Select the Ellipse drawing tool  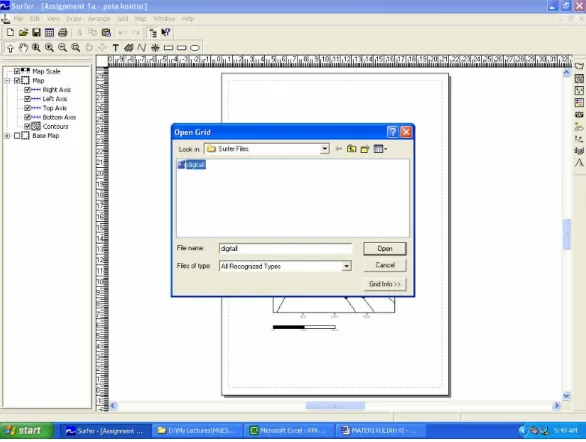pos(195,48)
